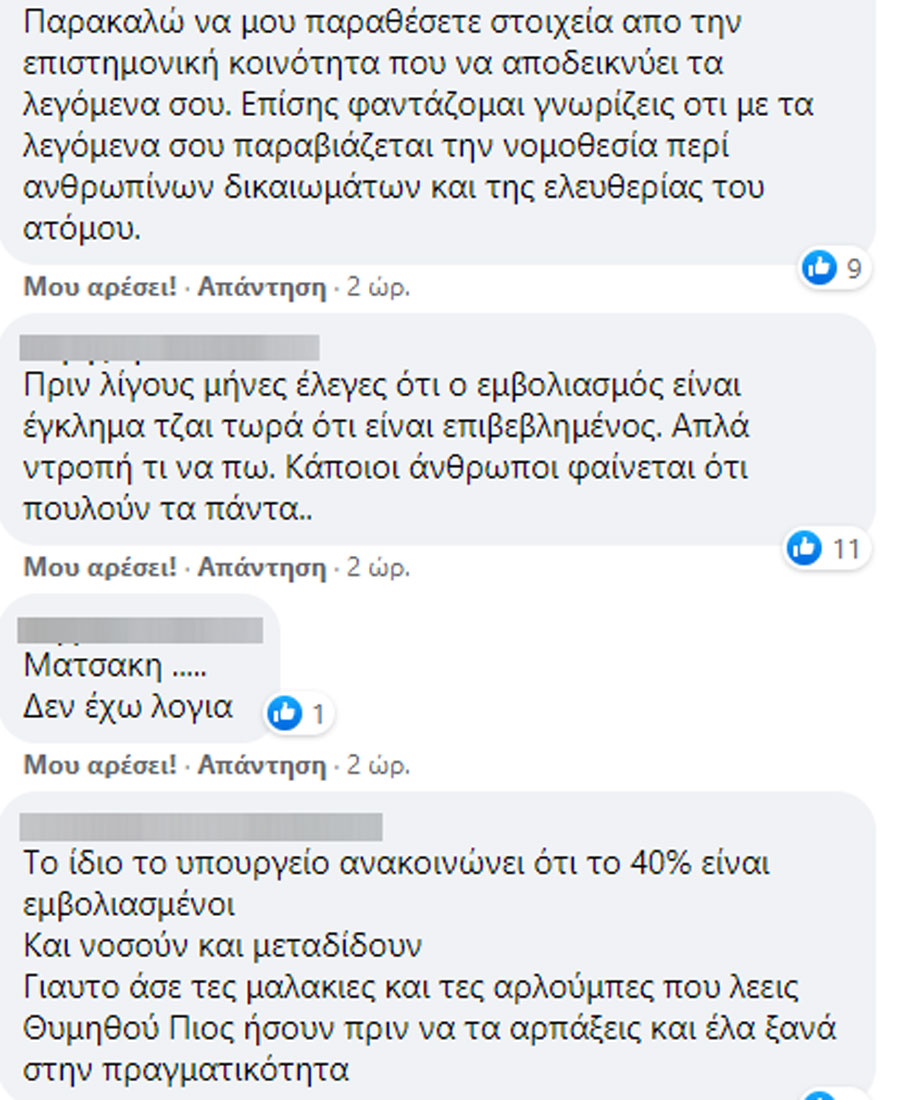The image size is (900, 1100).
Task: Reply to the comment about ανθρωπίνων δικαιωμάτων
Action: pyautogui.click(x=262, y=287)
